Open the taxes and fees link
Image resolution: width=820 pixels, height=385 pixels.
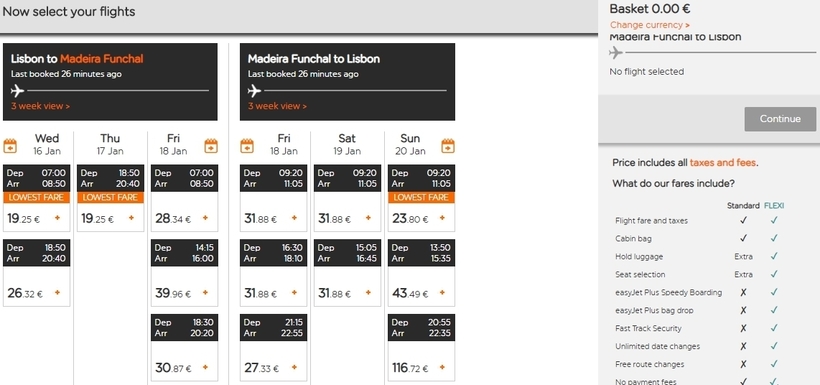722,163
